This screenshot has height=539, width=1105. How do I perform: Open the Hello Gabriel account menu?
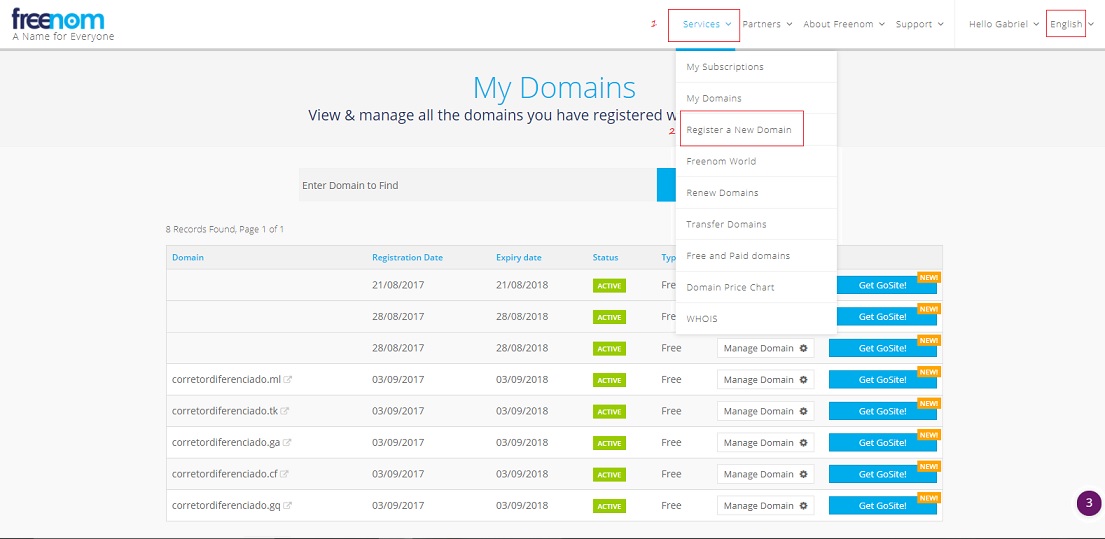[1004, 24]
